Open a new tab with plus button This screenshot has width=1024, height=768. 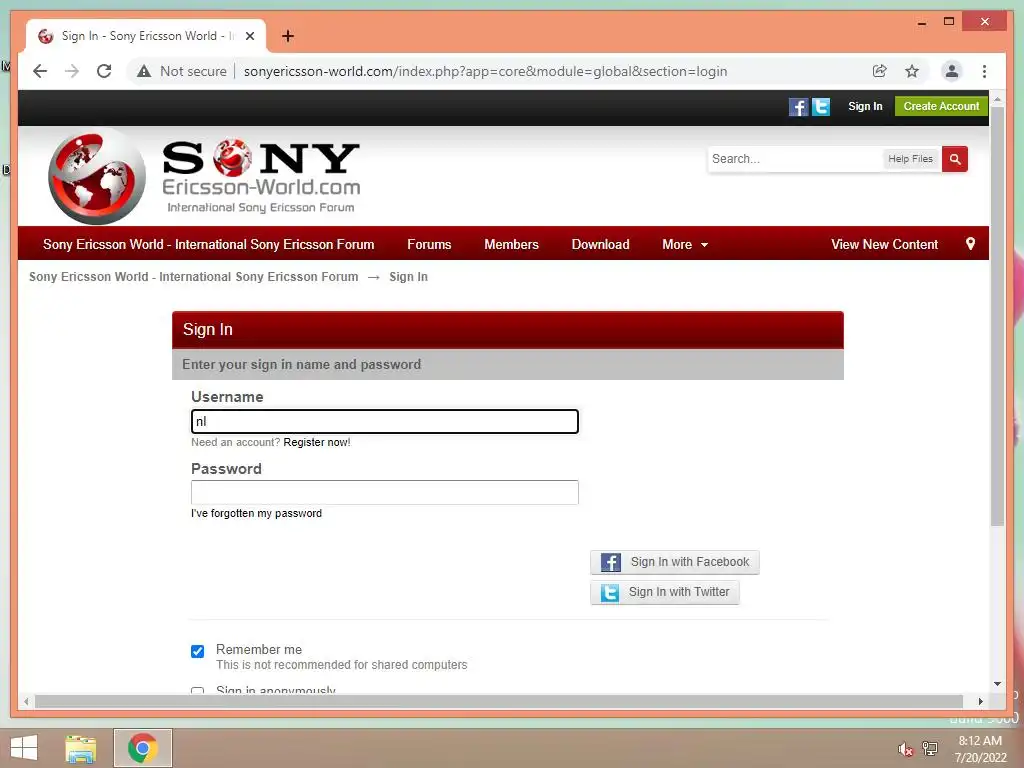(x=287, y=36)
